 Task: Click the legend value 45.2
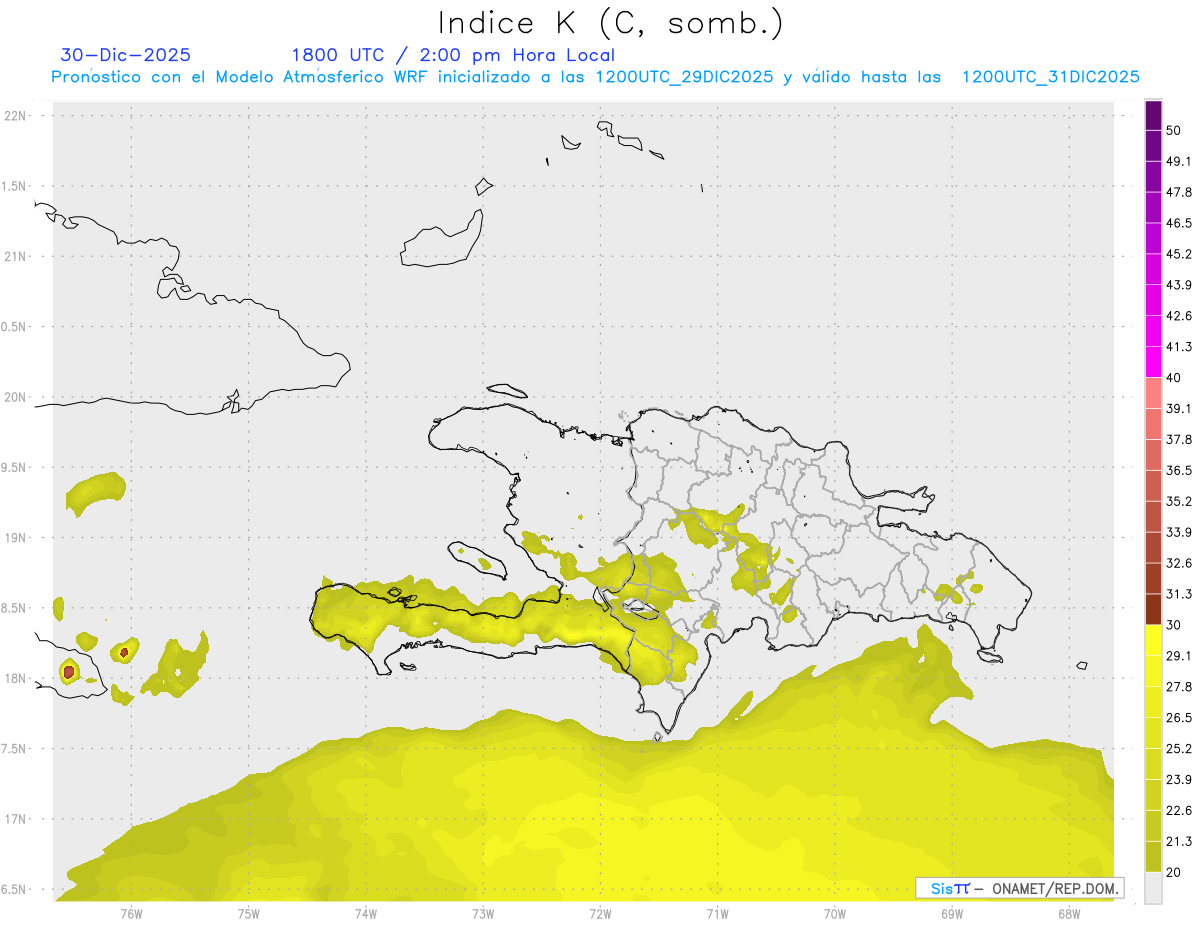(x=1179, y=254)
